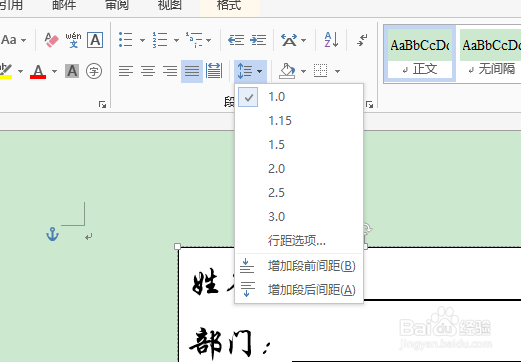521x362 pixels.
Task: Expand font color dropdown arrow
Action: (x=54, y=71)
